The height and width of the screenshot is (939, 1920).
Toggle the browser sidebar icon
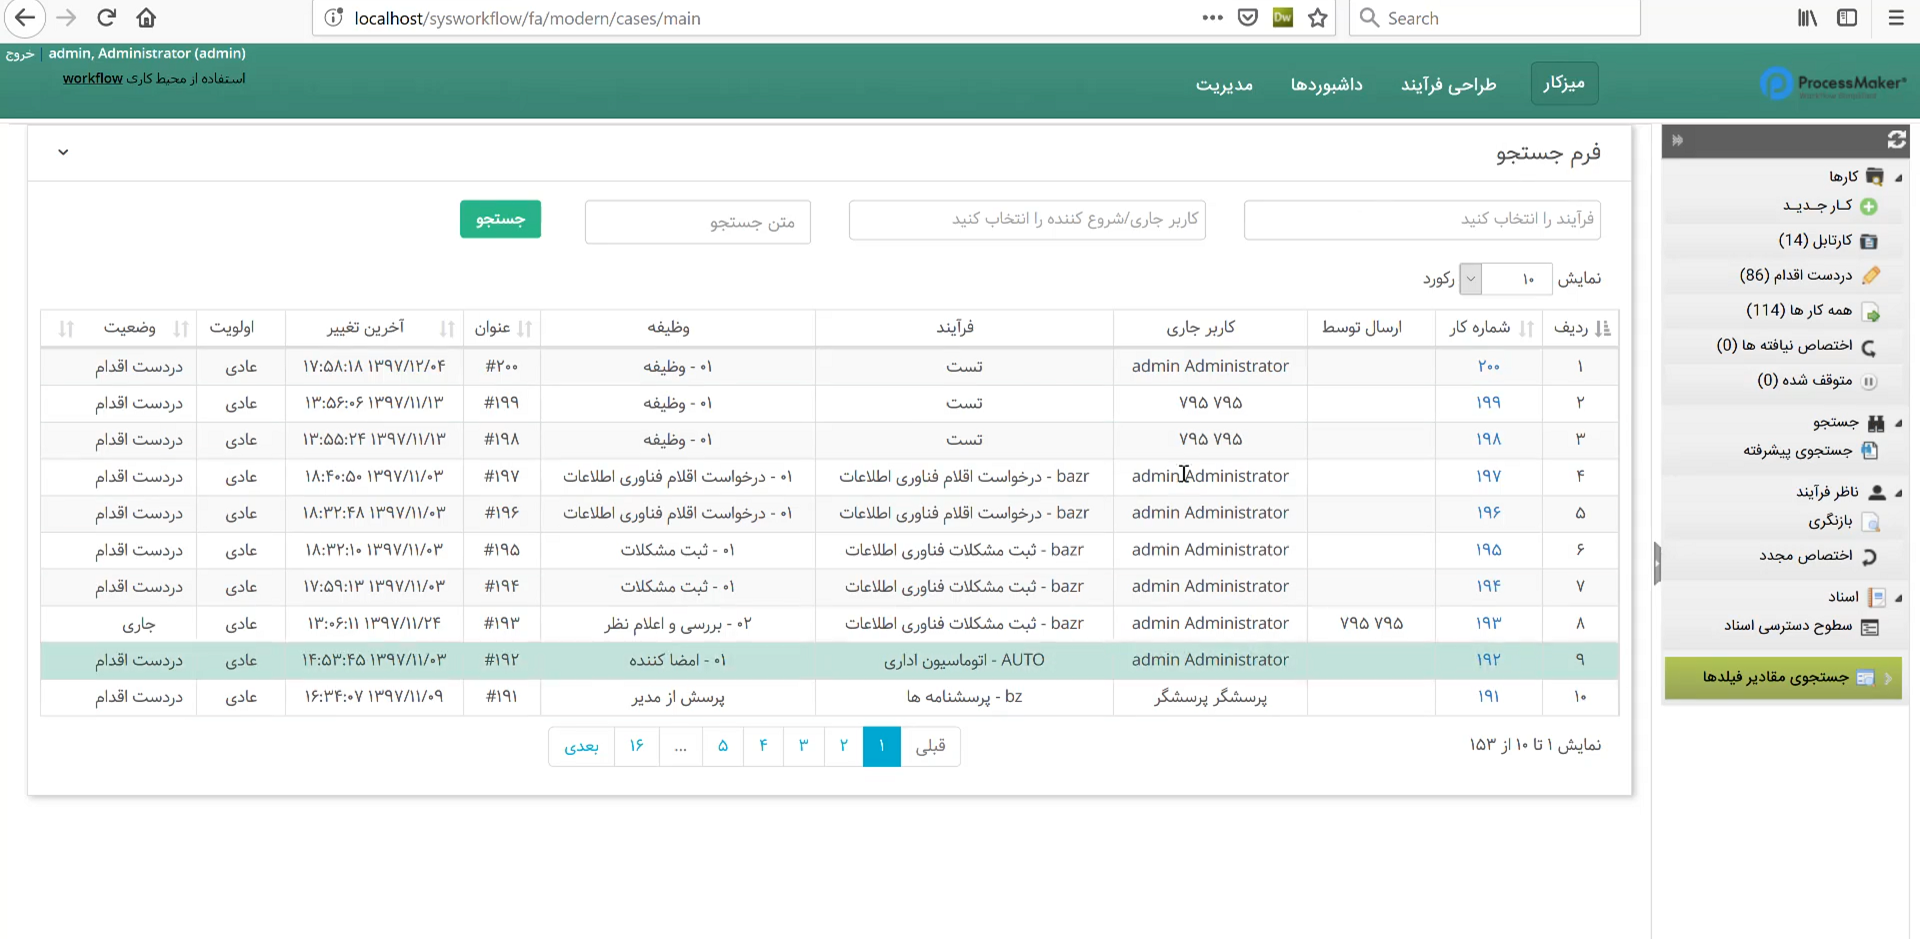point(1847,18)
